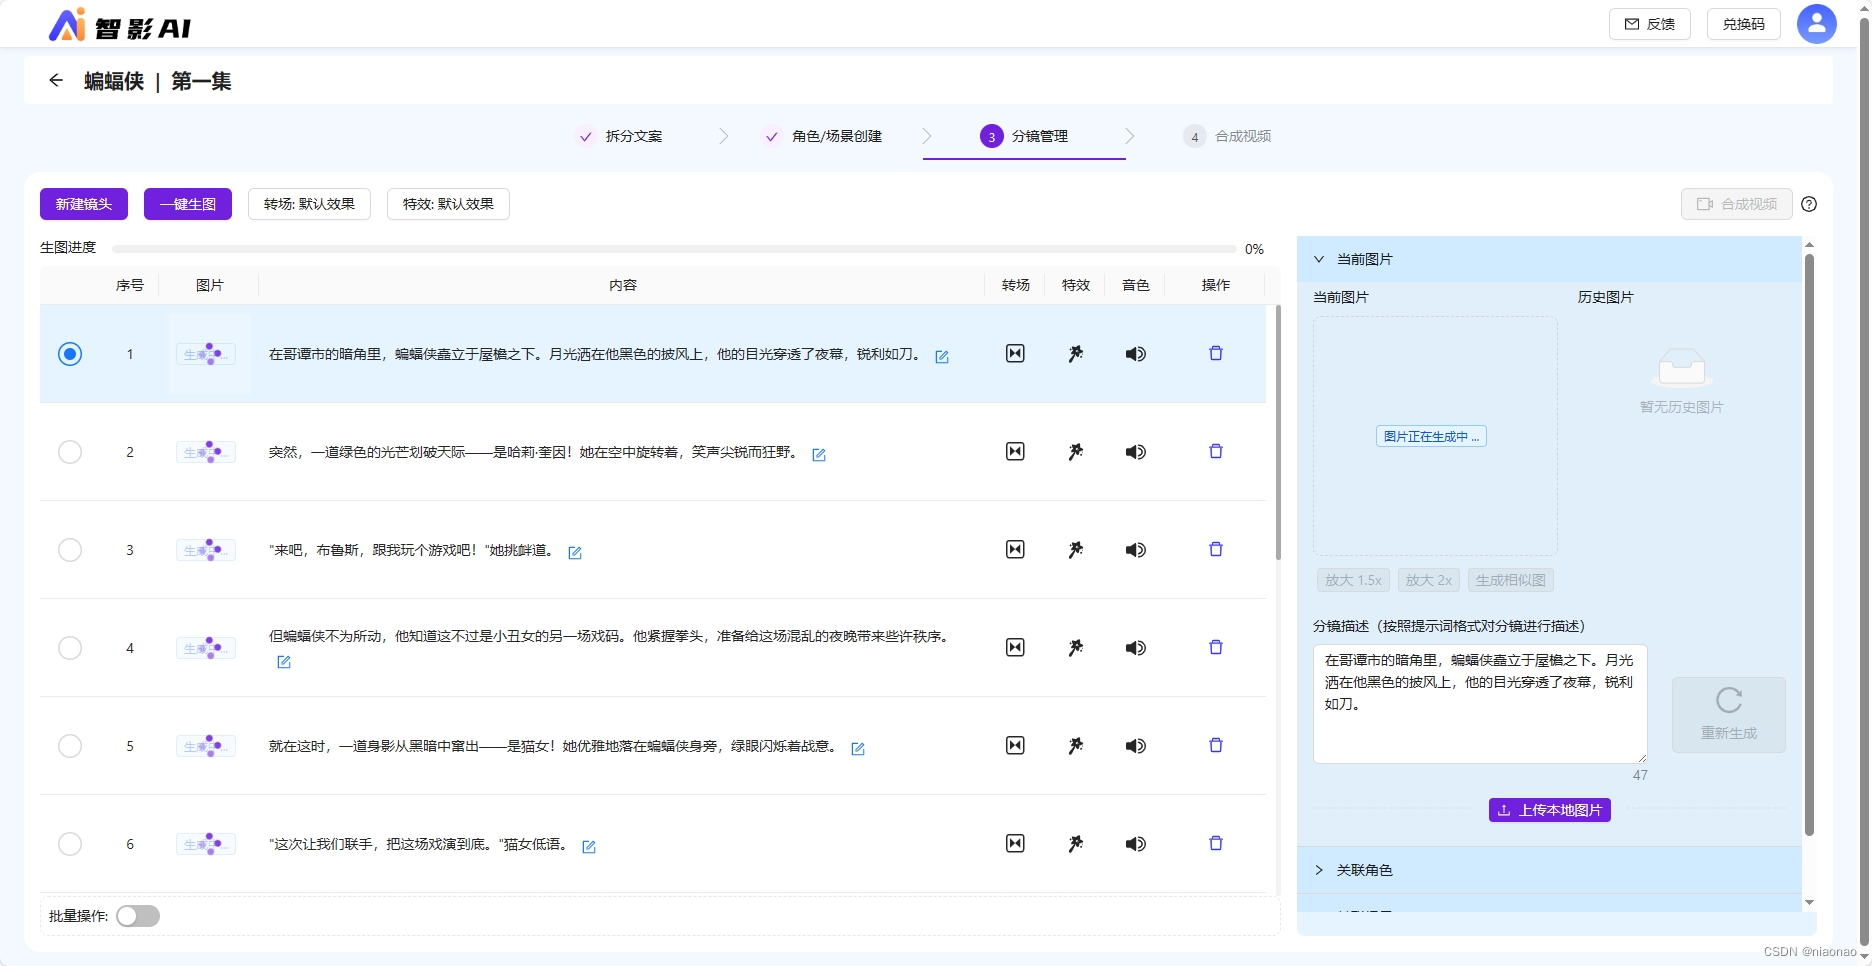Select the 分镜管理 step
This screenshot has height=966, width=1872.
click(x=1025, y=136)
